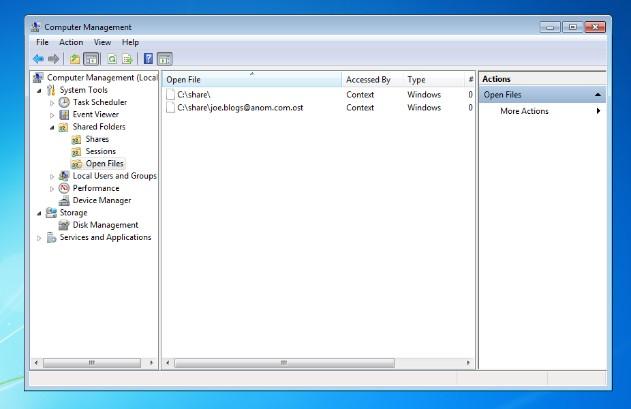The height and width of the screenshot is (409, 631).
Task: Click the Storage icon in tree
Action: pyautogui.click(x=51, y=213)
